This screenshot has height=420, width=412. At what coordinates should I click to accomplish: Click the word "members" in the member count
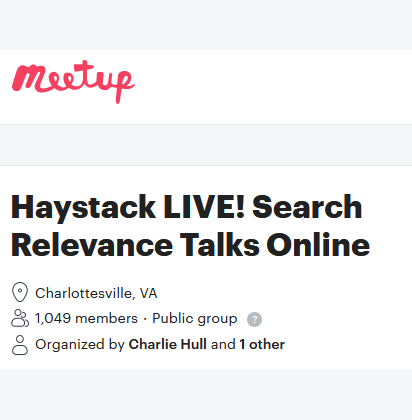tap(106, 318)
